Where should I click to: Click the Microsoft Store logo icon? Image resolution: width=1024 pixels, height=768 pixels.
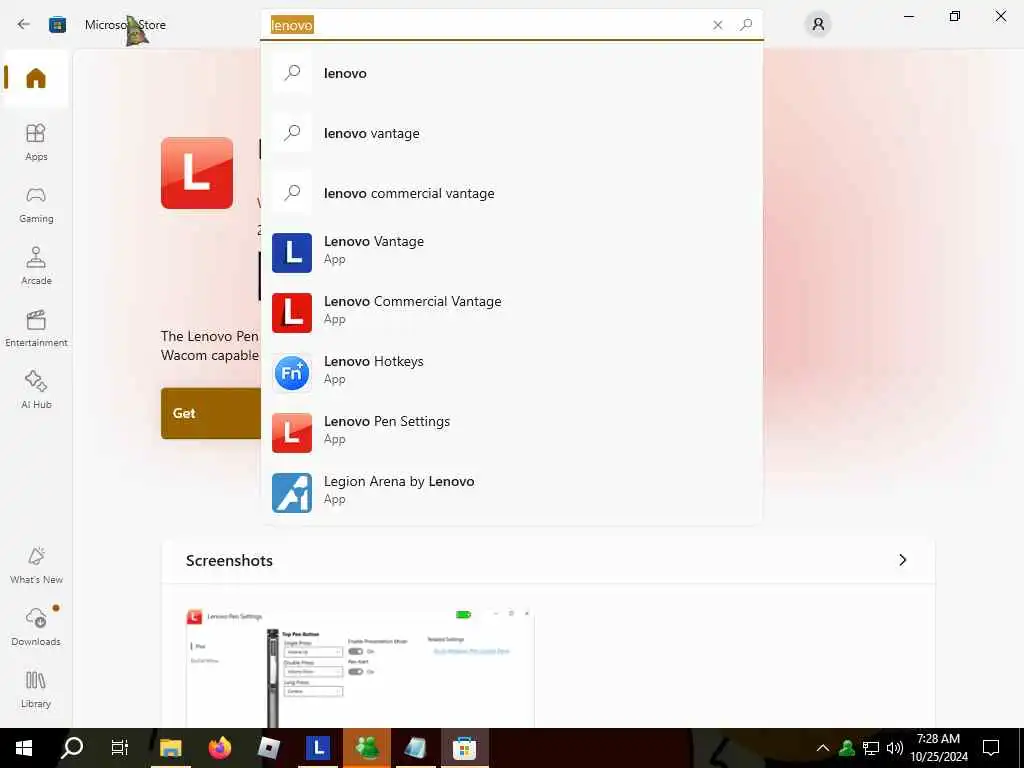[57, 25]
